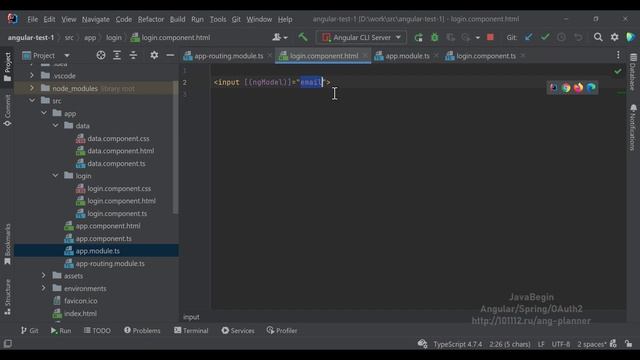
Task: Collapse the data folder
Action: click(56, 126)
